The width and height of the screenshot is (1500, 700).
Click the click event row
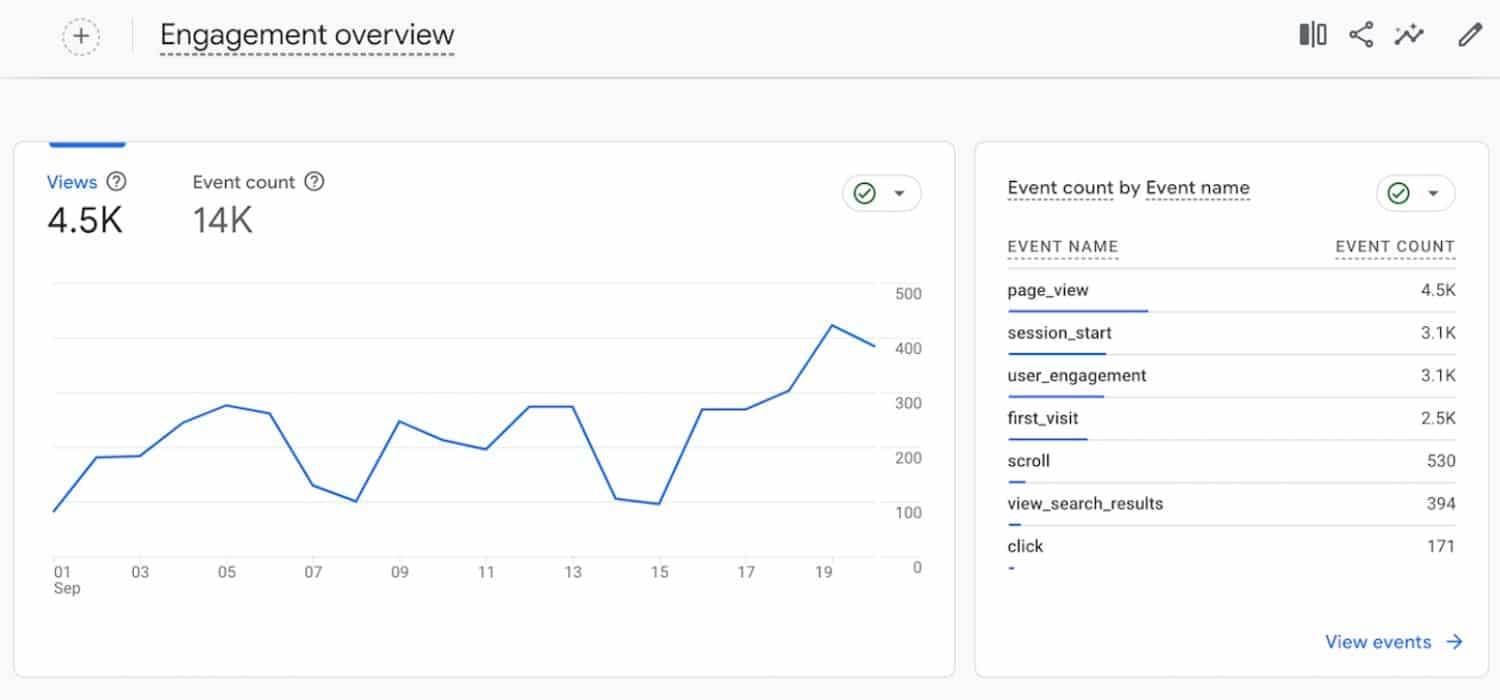[1231, 547]
